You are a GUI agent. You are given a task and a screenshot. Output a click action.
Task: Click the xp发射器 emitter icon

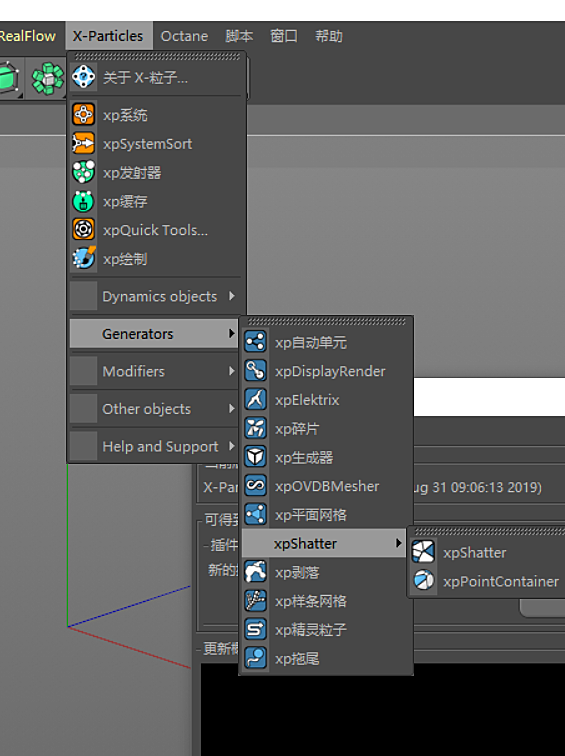[83, 172]
